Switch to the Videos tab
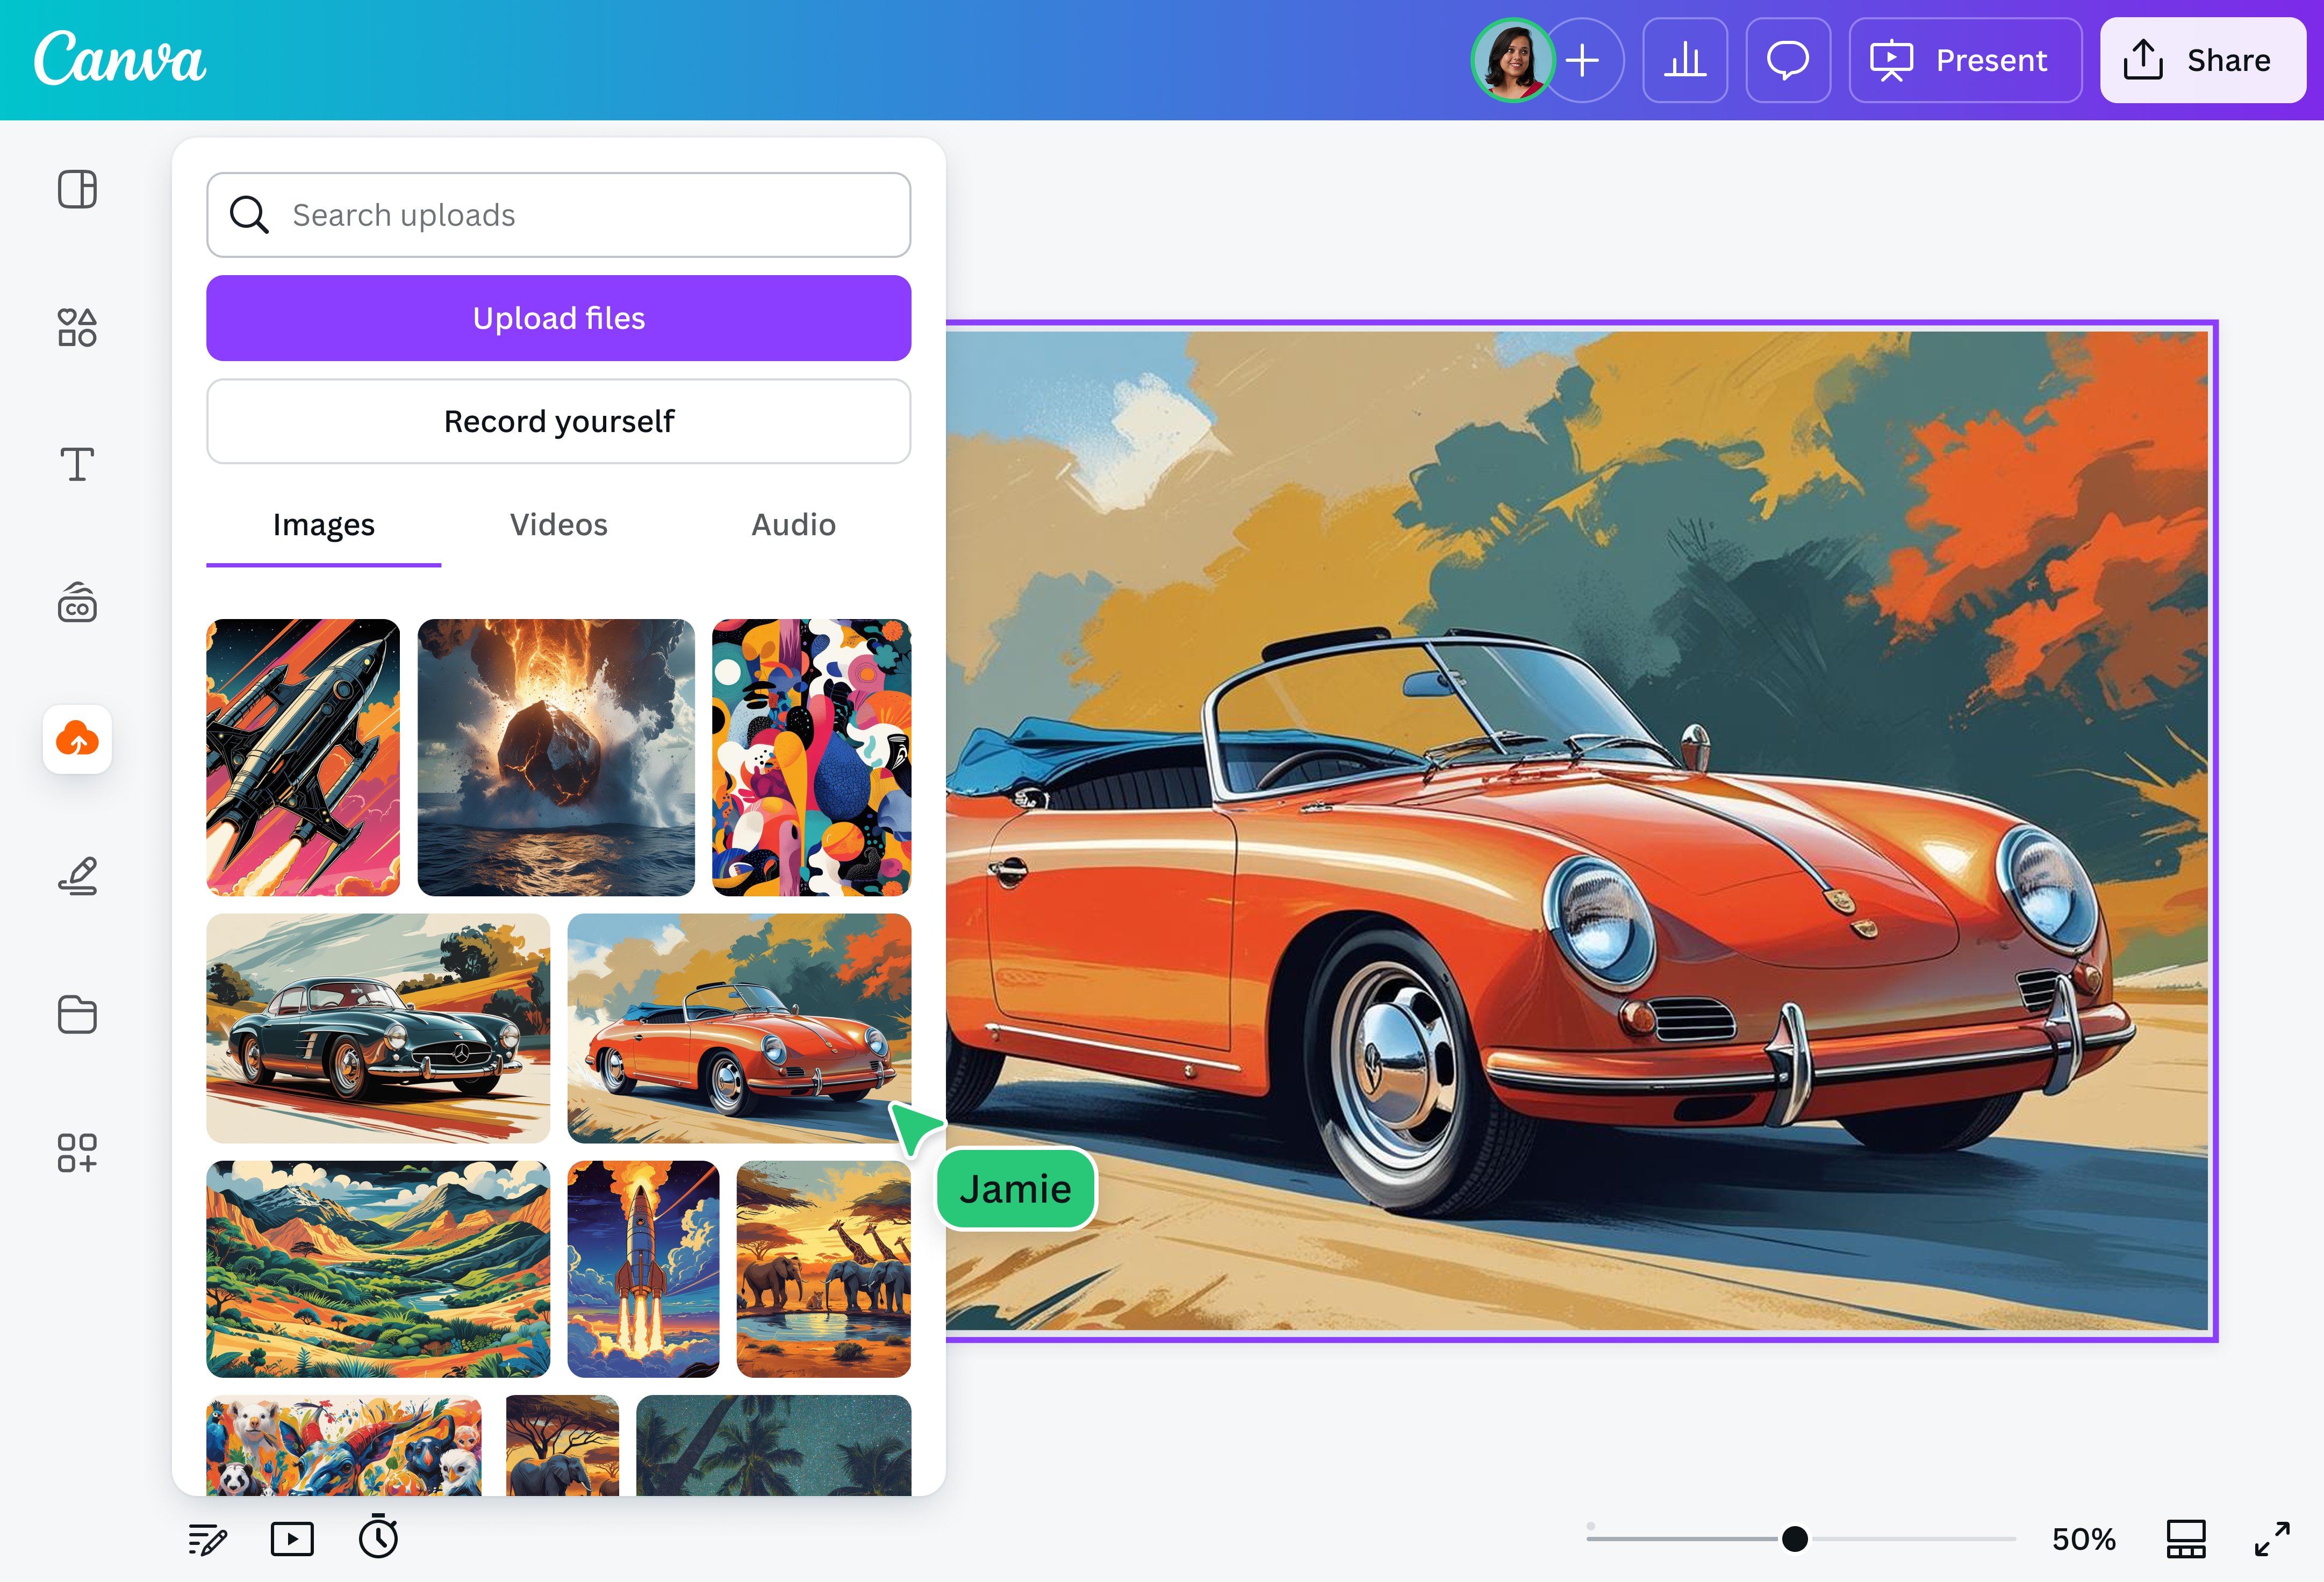 coord(558,524)
